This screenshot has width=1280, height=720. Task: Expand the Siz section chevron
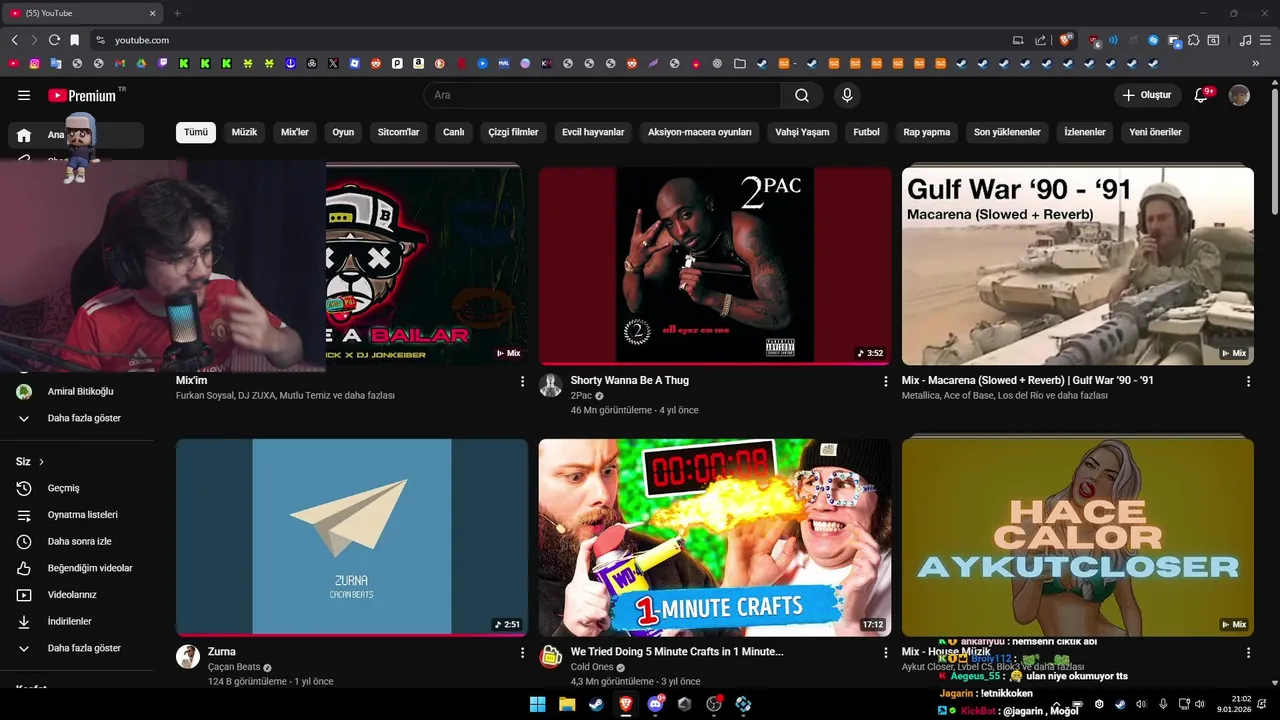pyautogui.click(x=41, y=462)
